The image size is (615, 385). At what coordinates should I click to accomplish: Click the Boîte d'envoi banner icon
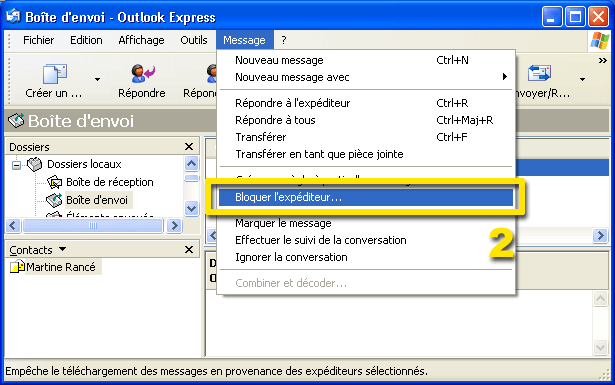point(16,120)
